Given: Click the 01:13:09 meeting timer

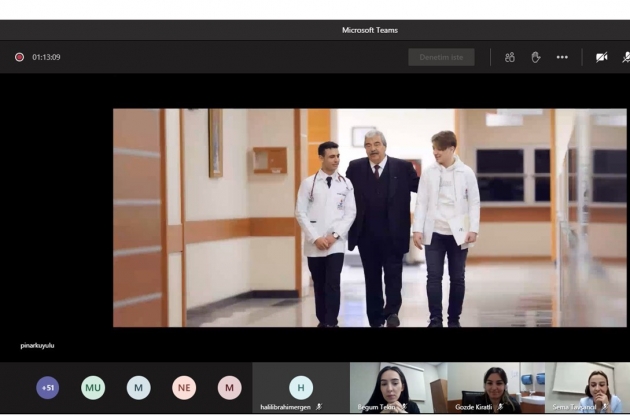Looking at the screenshot, I should click(46, 57).
